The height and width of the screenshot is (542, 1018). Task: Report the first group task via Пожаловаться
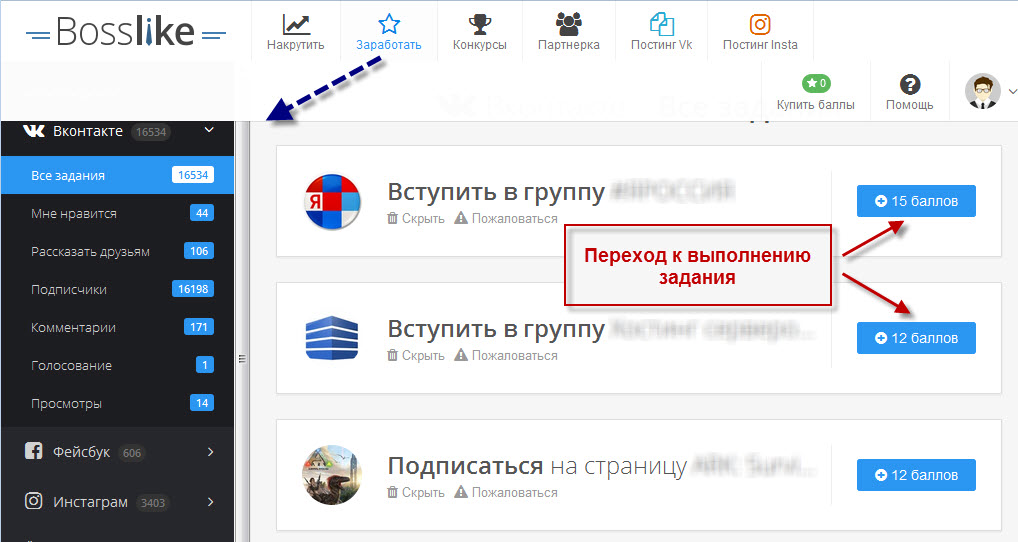[506, 219]
